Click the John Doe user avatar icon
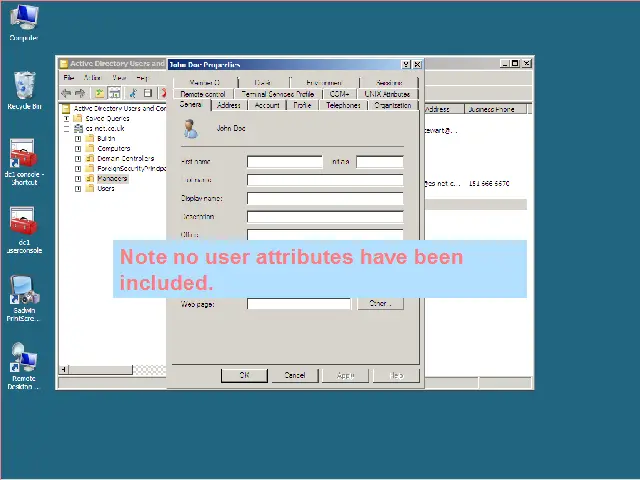 click(191, 129)
